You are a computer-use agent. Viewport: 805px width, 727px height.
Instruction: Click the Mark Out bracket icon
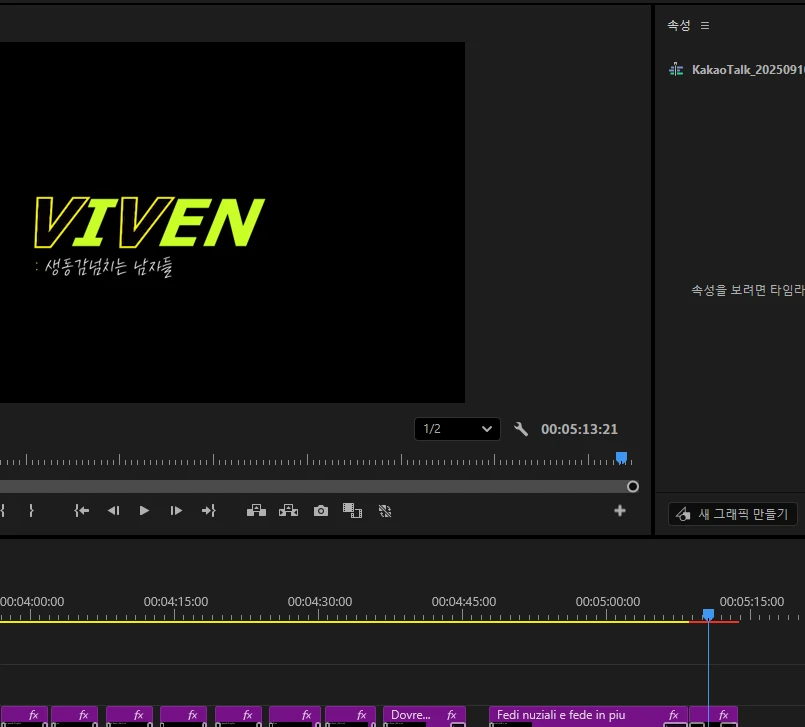pos(31,510)
